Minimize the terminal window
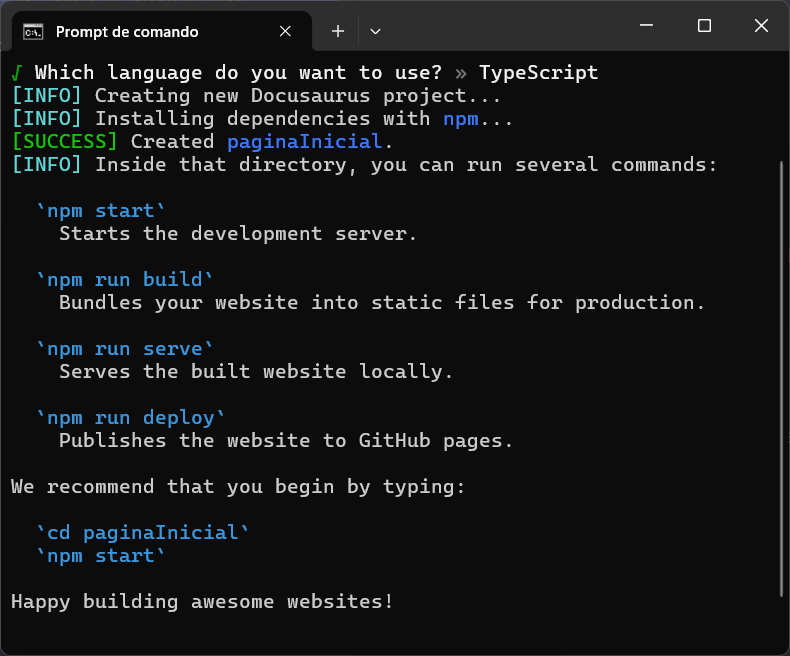 [646, 26]
